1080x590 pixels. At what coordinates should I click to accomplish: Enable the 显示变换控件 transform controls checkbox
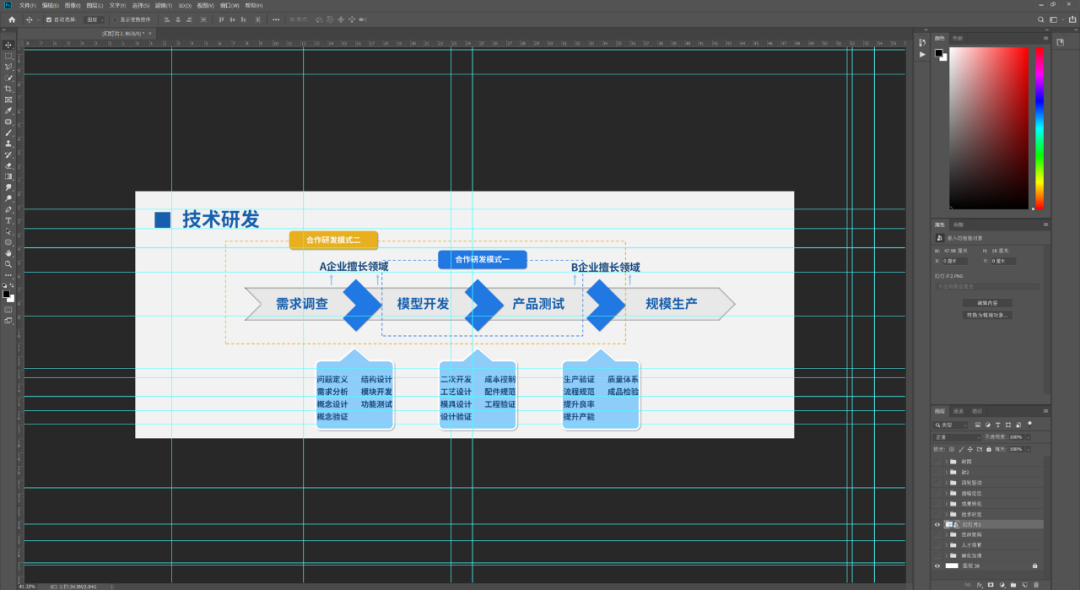tap(115, 20)
